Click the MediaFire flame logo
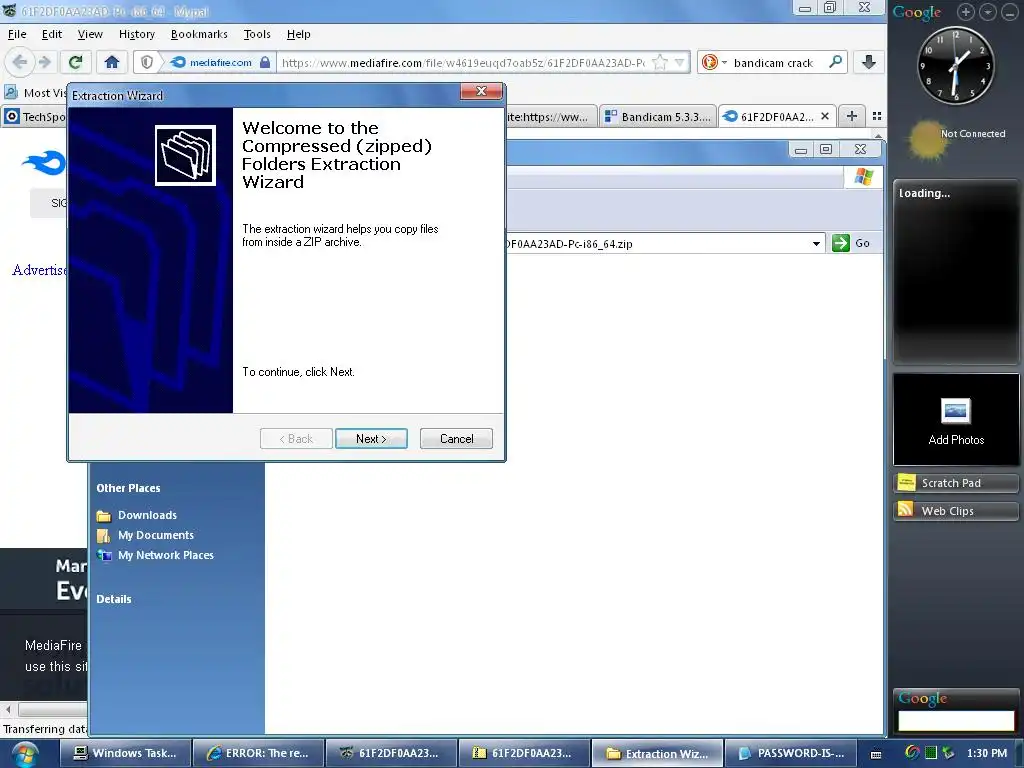Viewport: 1024px width, 768px height. (x=44, y=163)
